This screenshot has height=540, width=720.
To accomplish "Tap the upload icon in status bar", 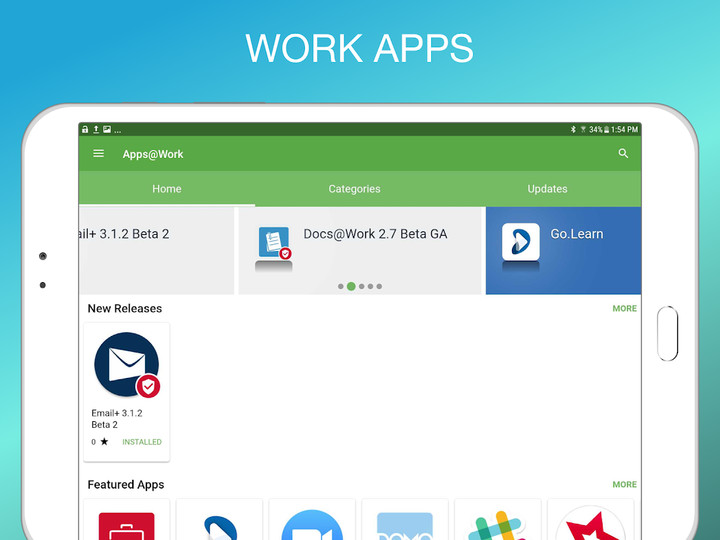I will click(x=96, y=129).
